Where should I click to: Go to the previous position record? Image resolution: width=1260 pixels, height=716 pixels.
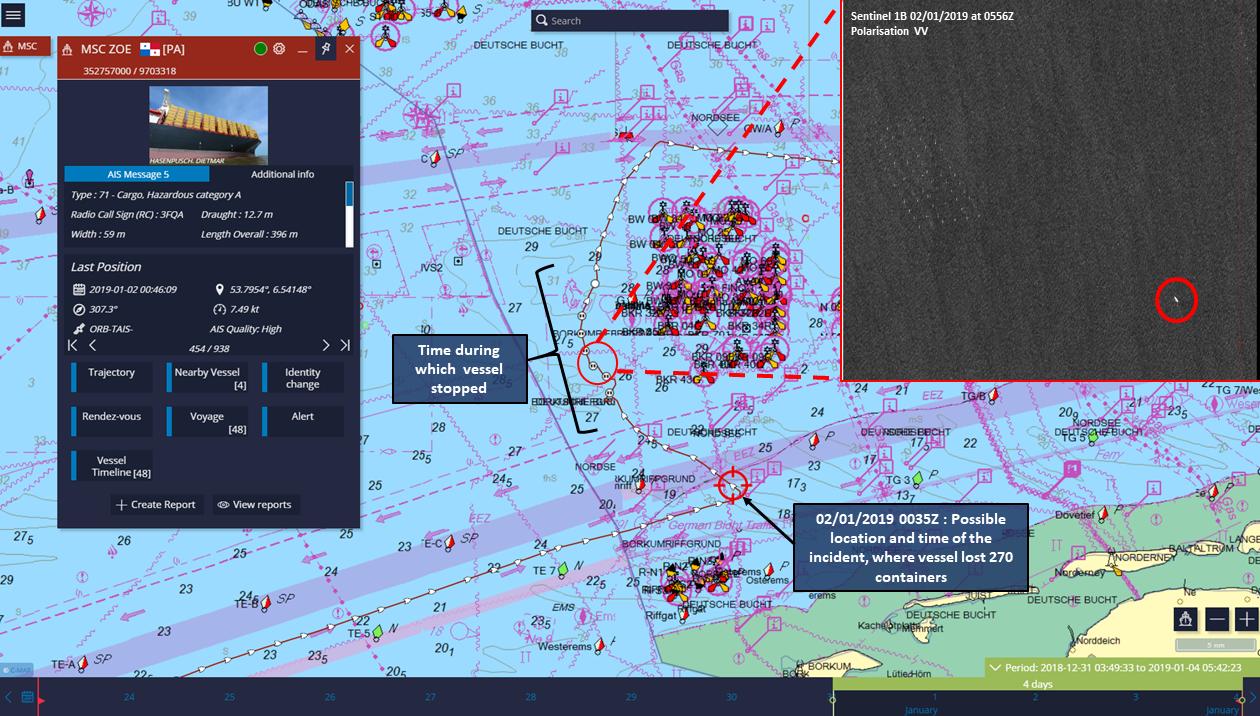[93, 345]
